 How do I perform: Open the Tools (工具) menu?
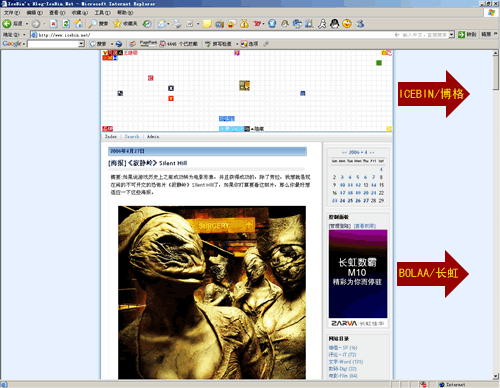tap(102, 13)
